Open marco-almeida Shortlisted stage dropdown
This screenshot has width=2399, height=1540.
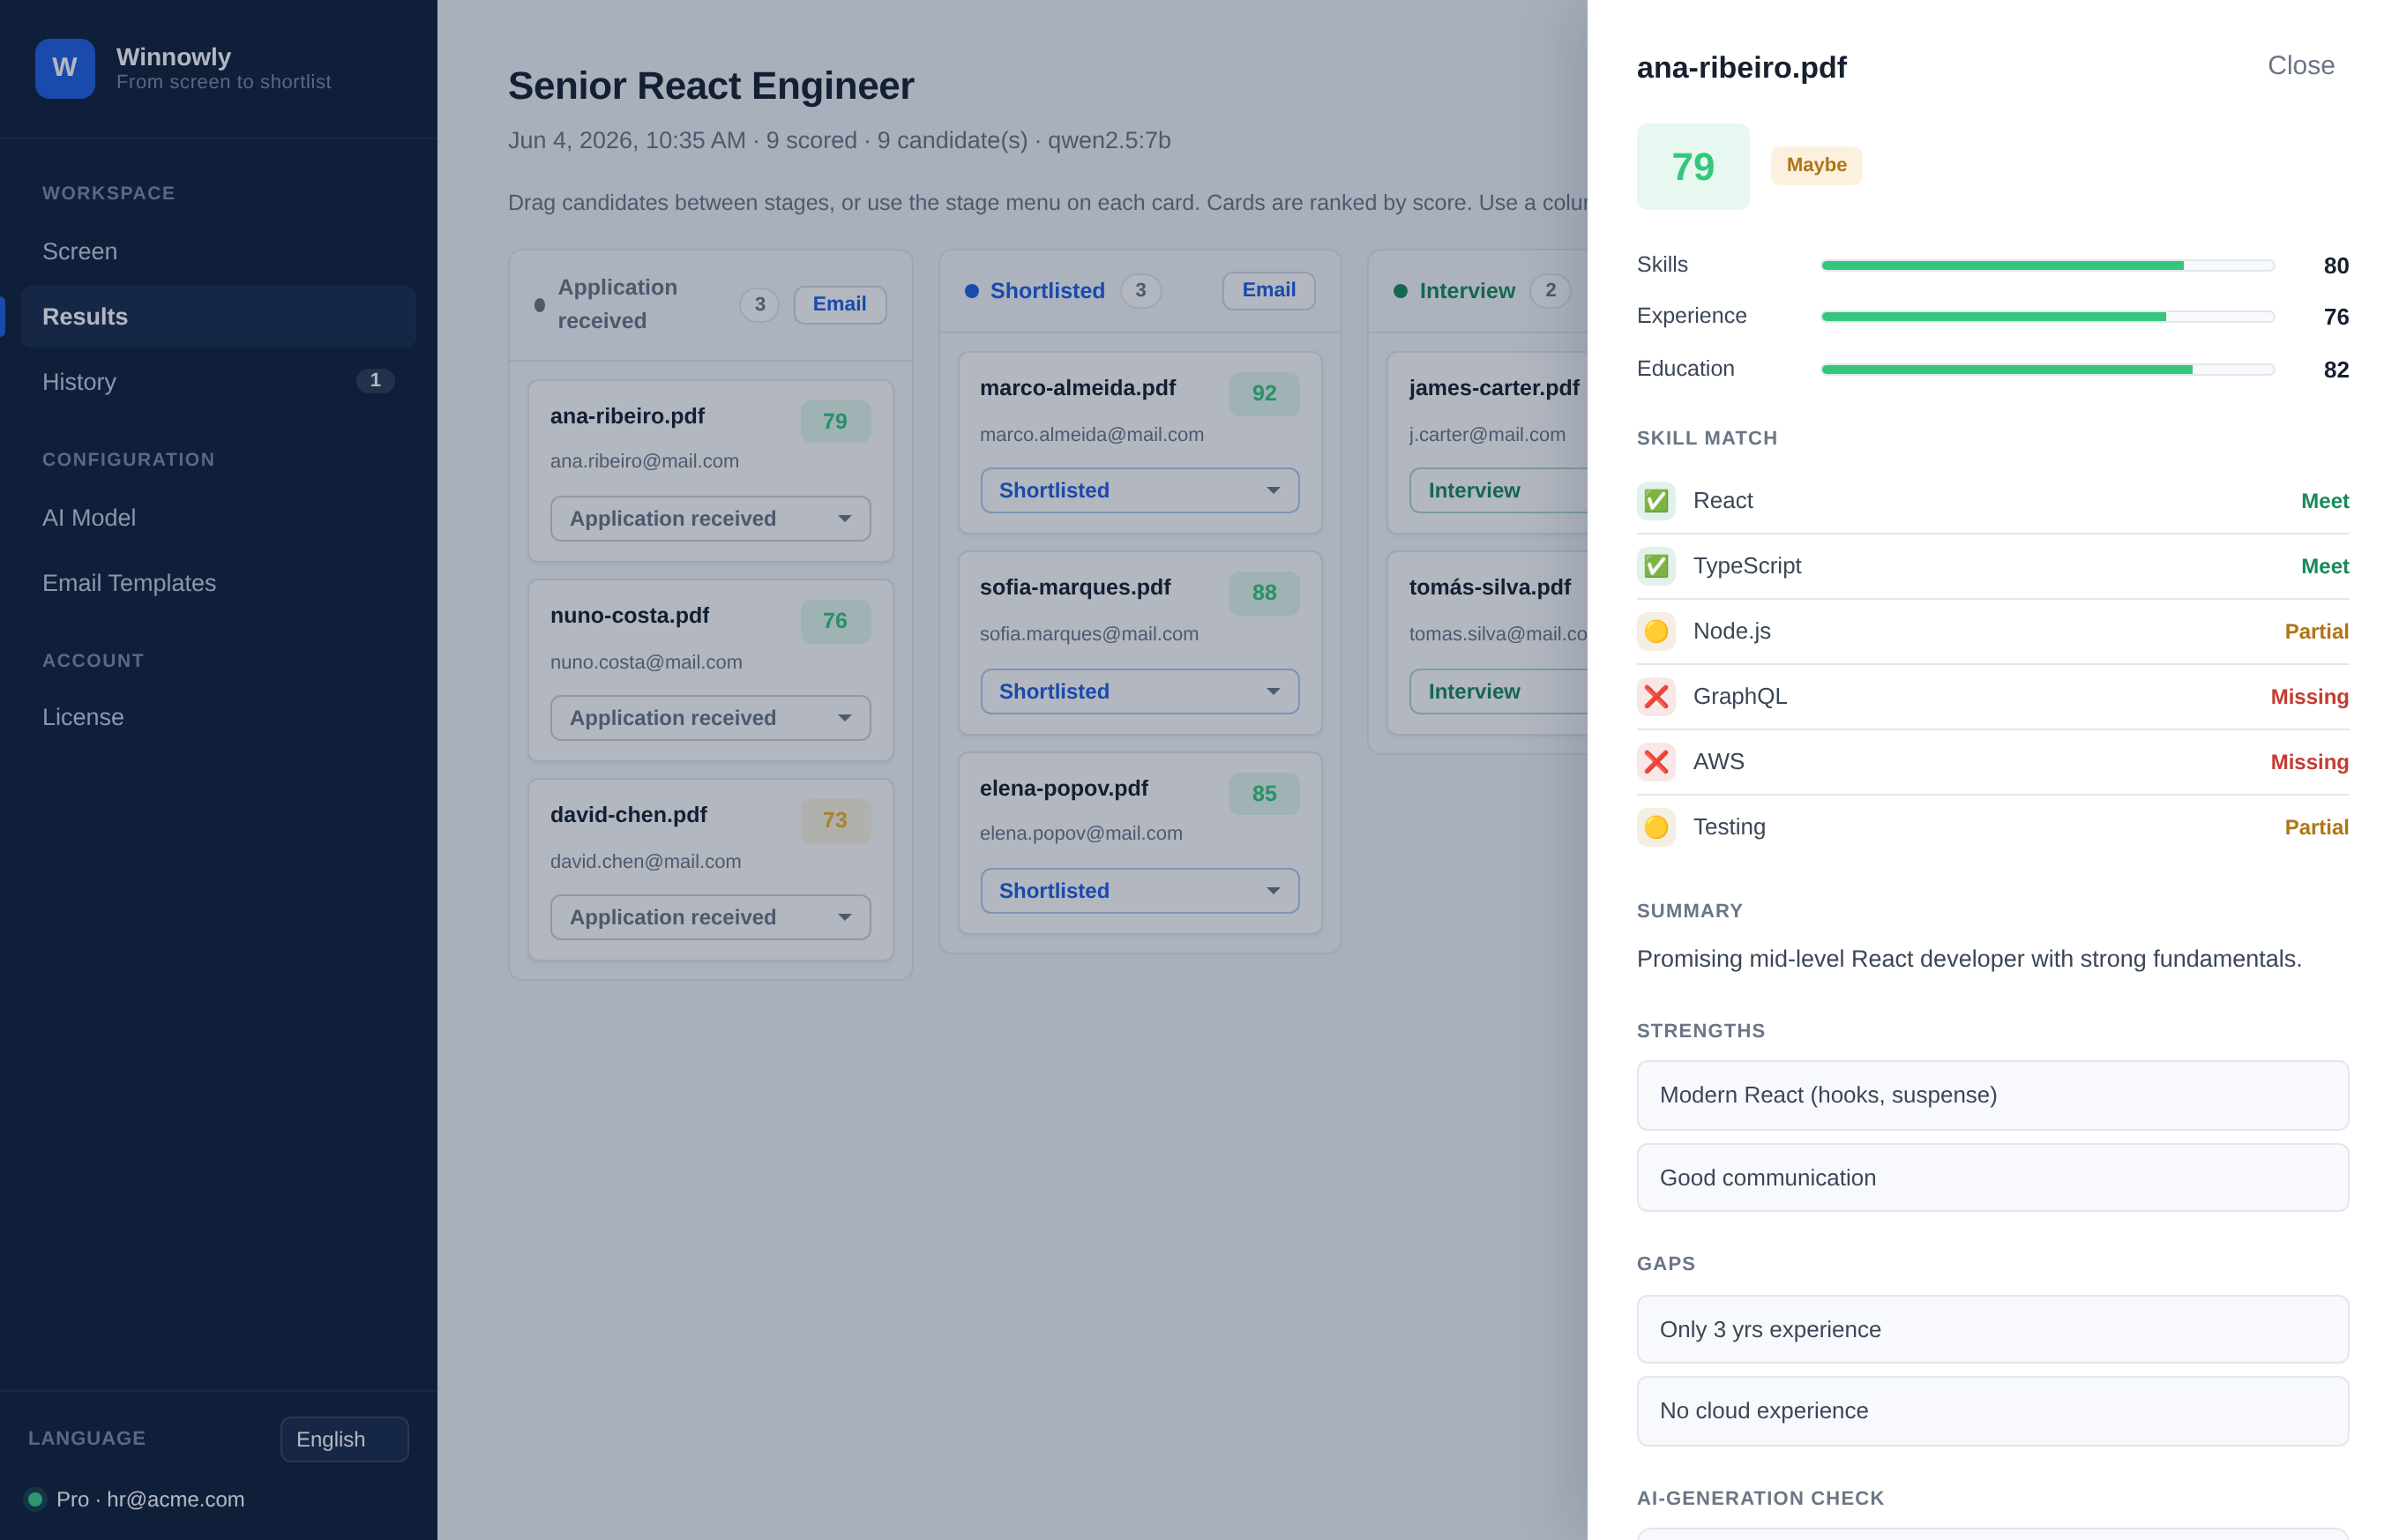coord(1139,491)
